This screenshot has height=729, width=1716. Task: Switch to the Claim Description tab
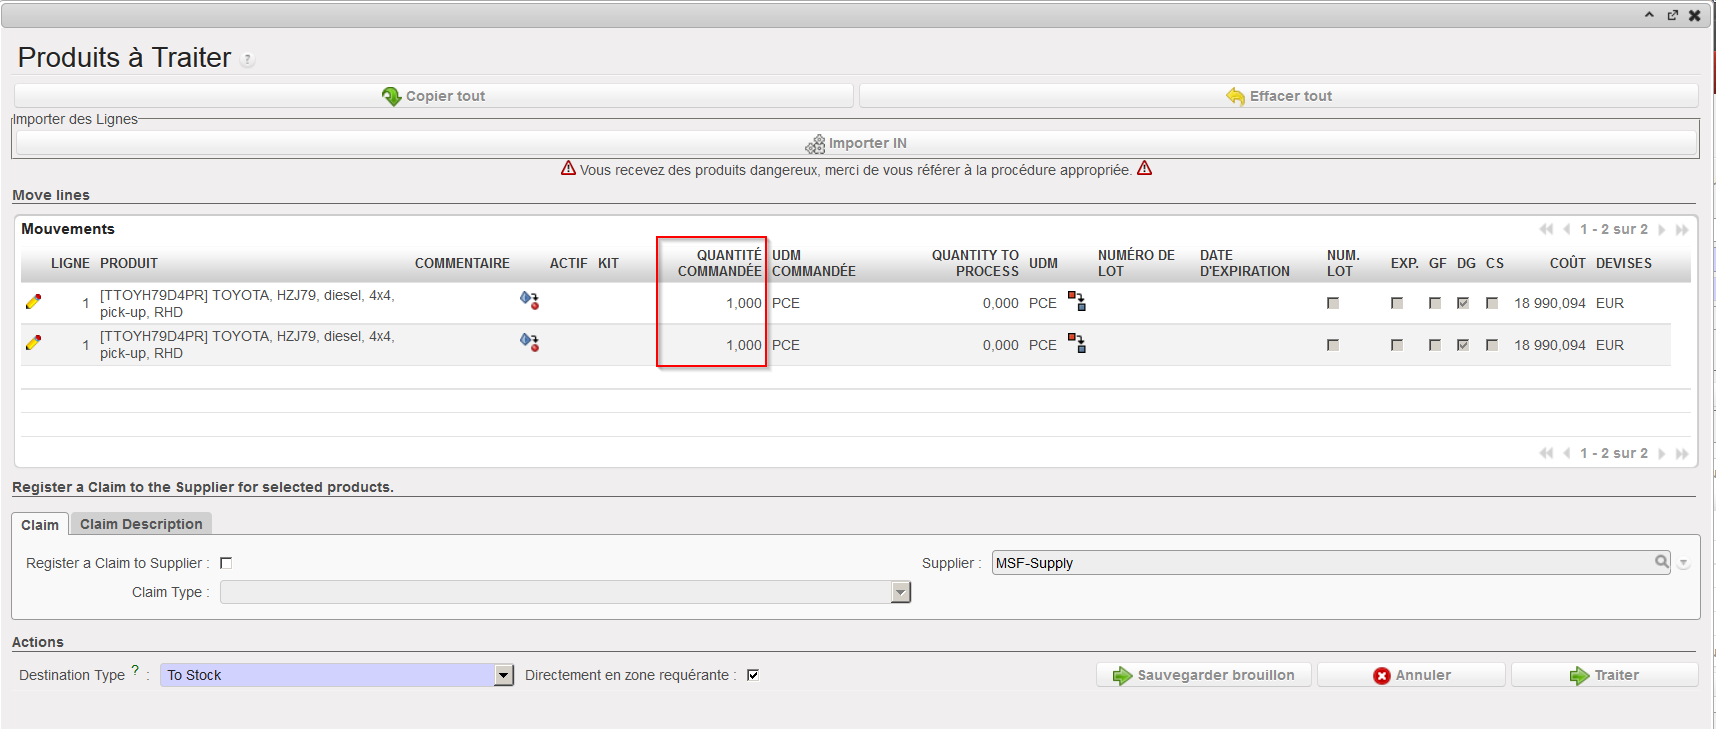coord(141,524)
